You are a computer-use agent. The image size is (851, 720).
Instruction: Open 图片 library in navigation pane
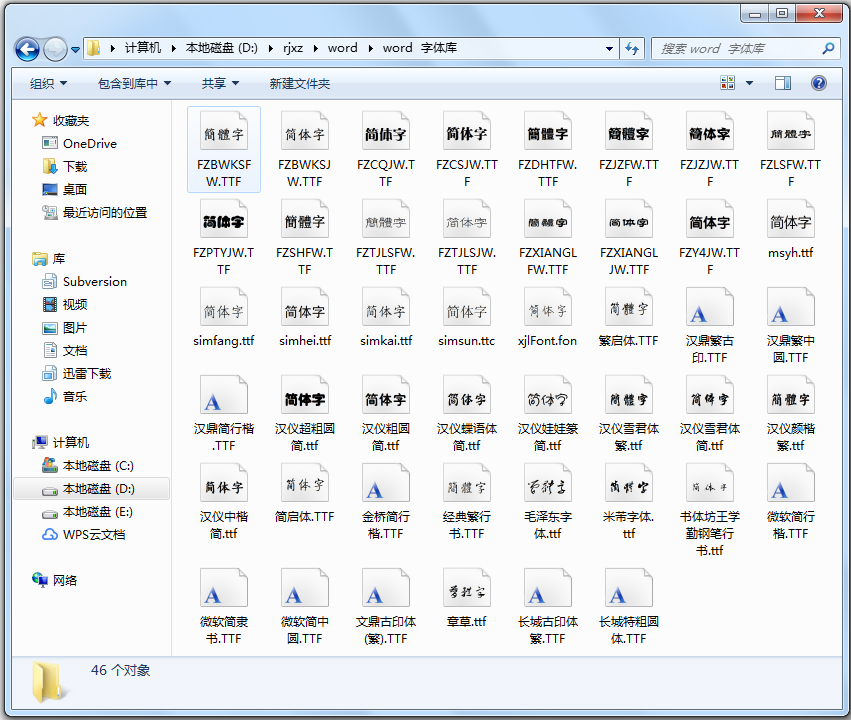75,327
